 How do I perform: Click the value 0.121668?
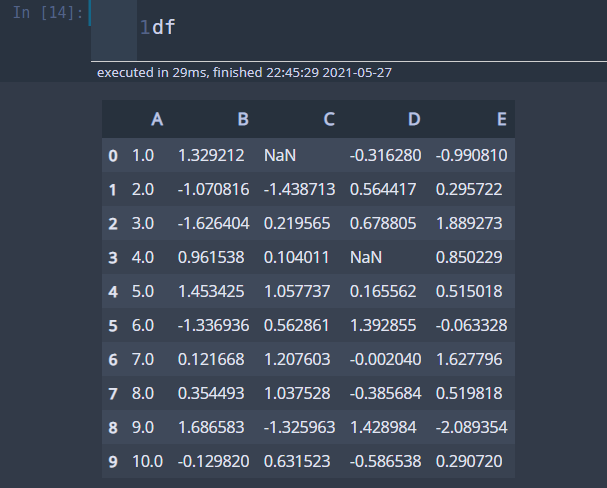pos(211,360)
